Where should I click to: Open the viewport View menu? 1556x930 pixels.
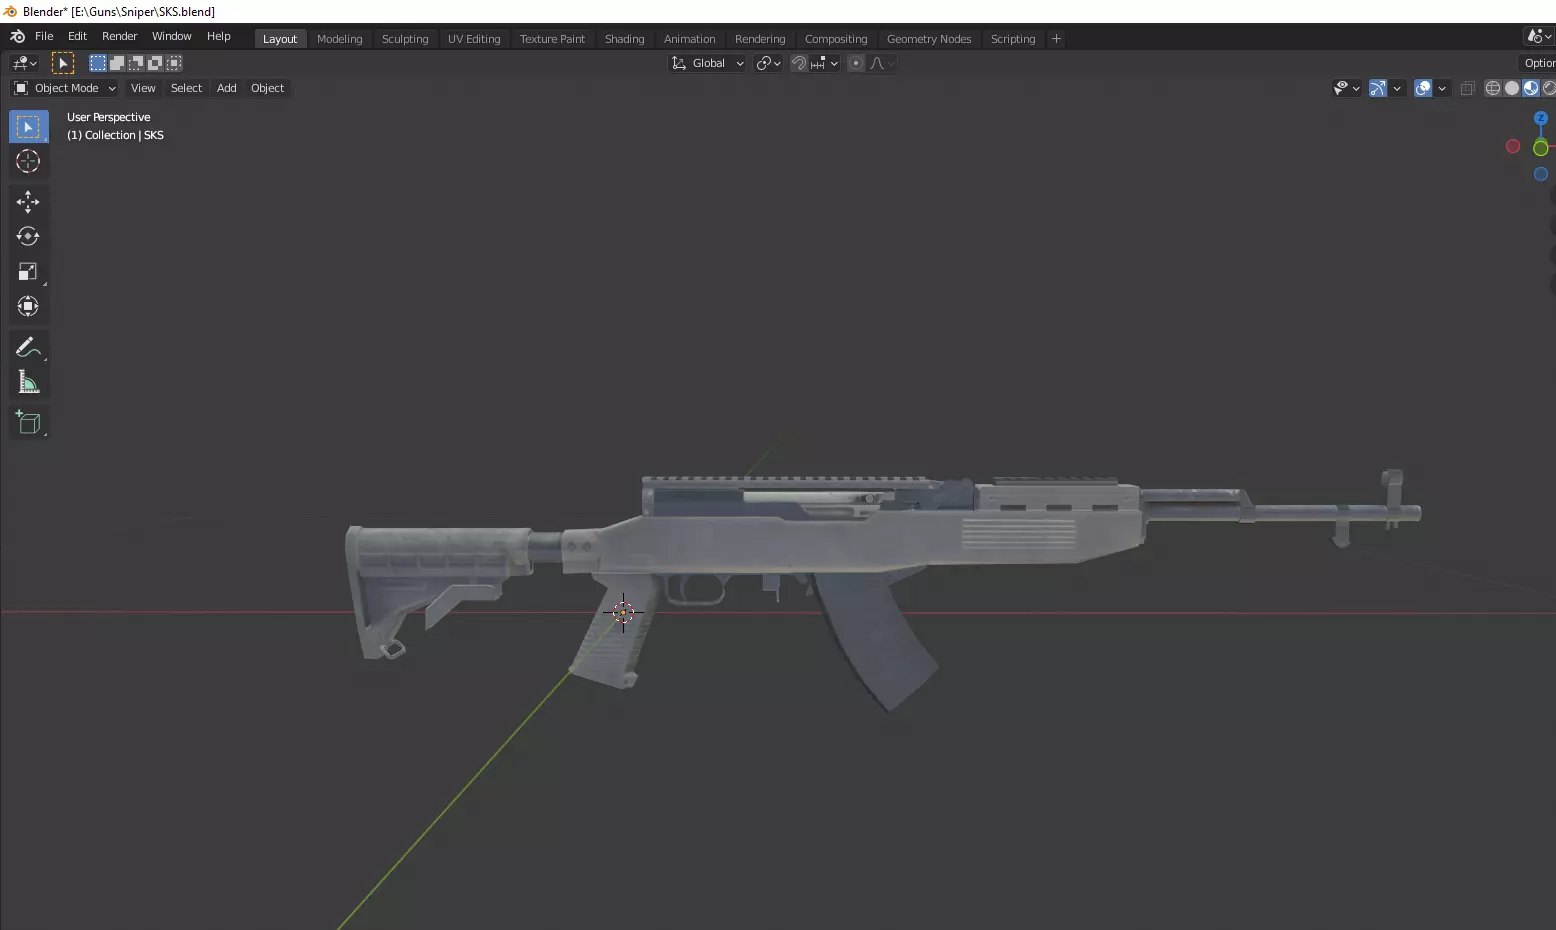click(x=143, y=88)
